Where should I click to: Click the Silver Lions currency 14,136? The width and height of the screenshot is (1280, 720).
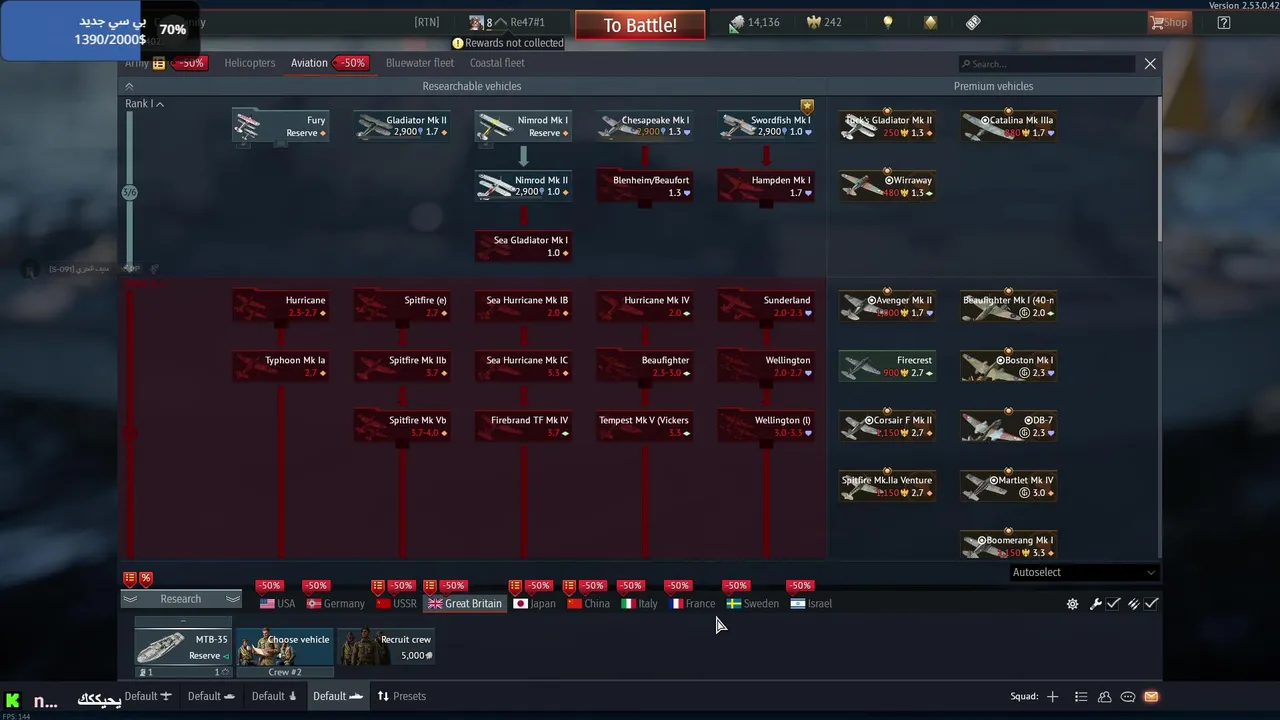pyautogui.click(x=755, y=22)
